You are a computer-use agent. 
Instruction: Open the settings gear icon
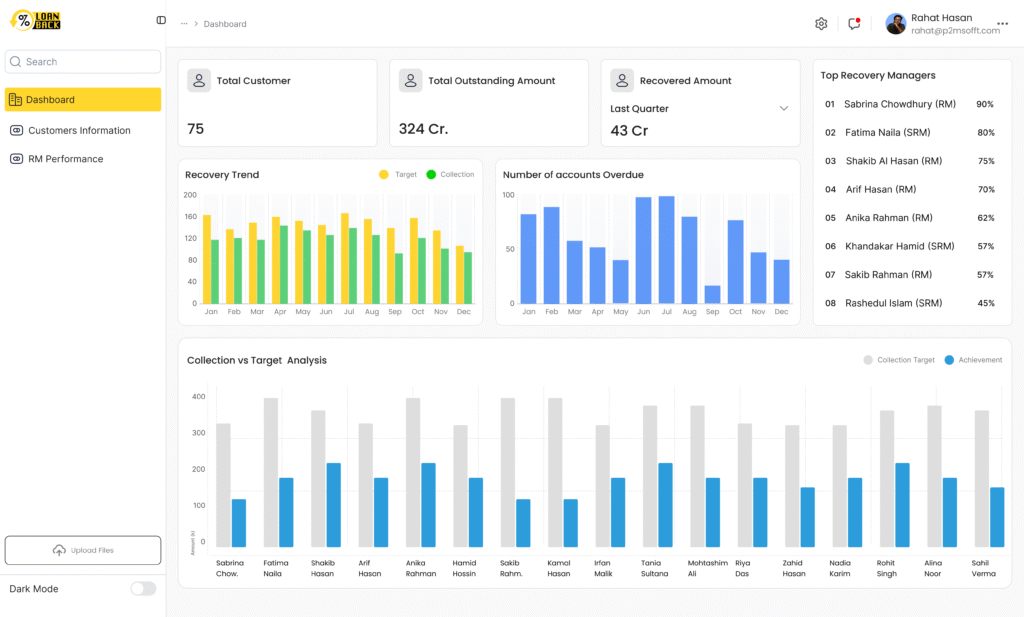tap(821, 24)
